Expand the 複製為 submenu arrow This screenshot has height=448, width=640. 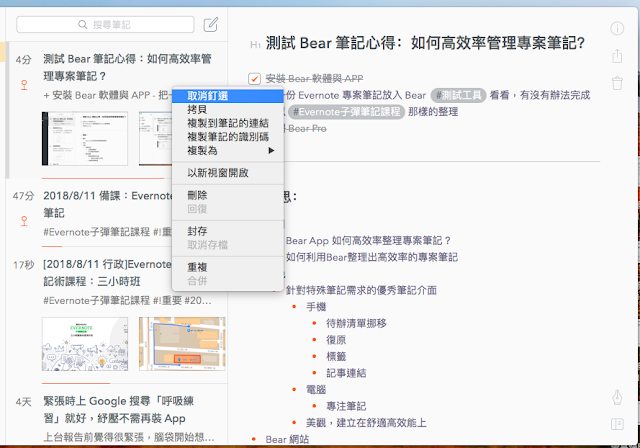(271, 151)
